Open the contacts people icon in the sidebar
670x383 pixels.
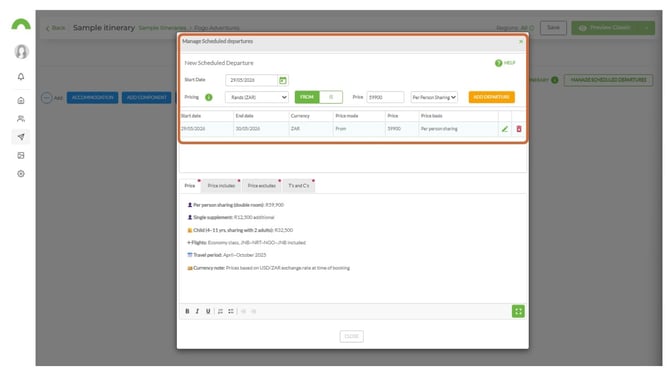coord(21,119)
